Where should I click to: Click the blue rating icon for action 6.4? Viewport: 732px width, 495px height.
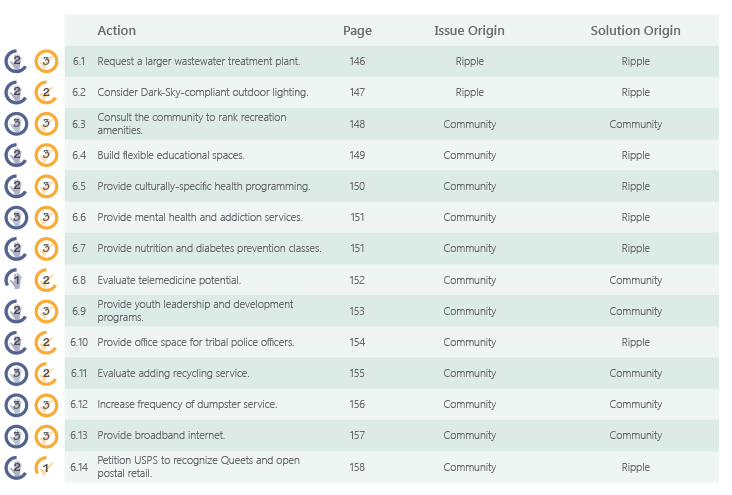(x=16, y=155)
